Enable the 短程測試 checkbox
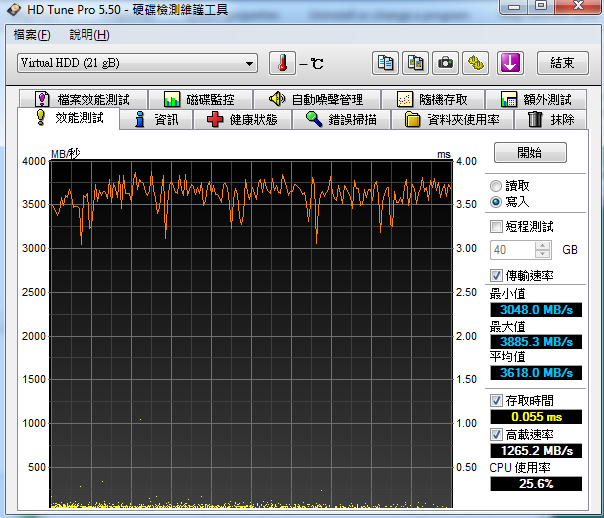 (497, 227)
